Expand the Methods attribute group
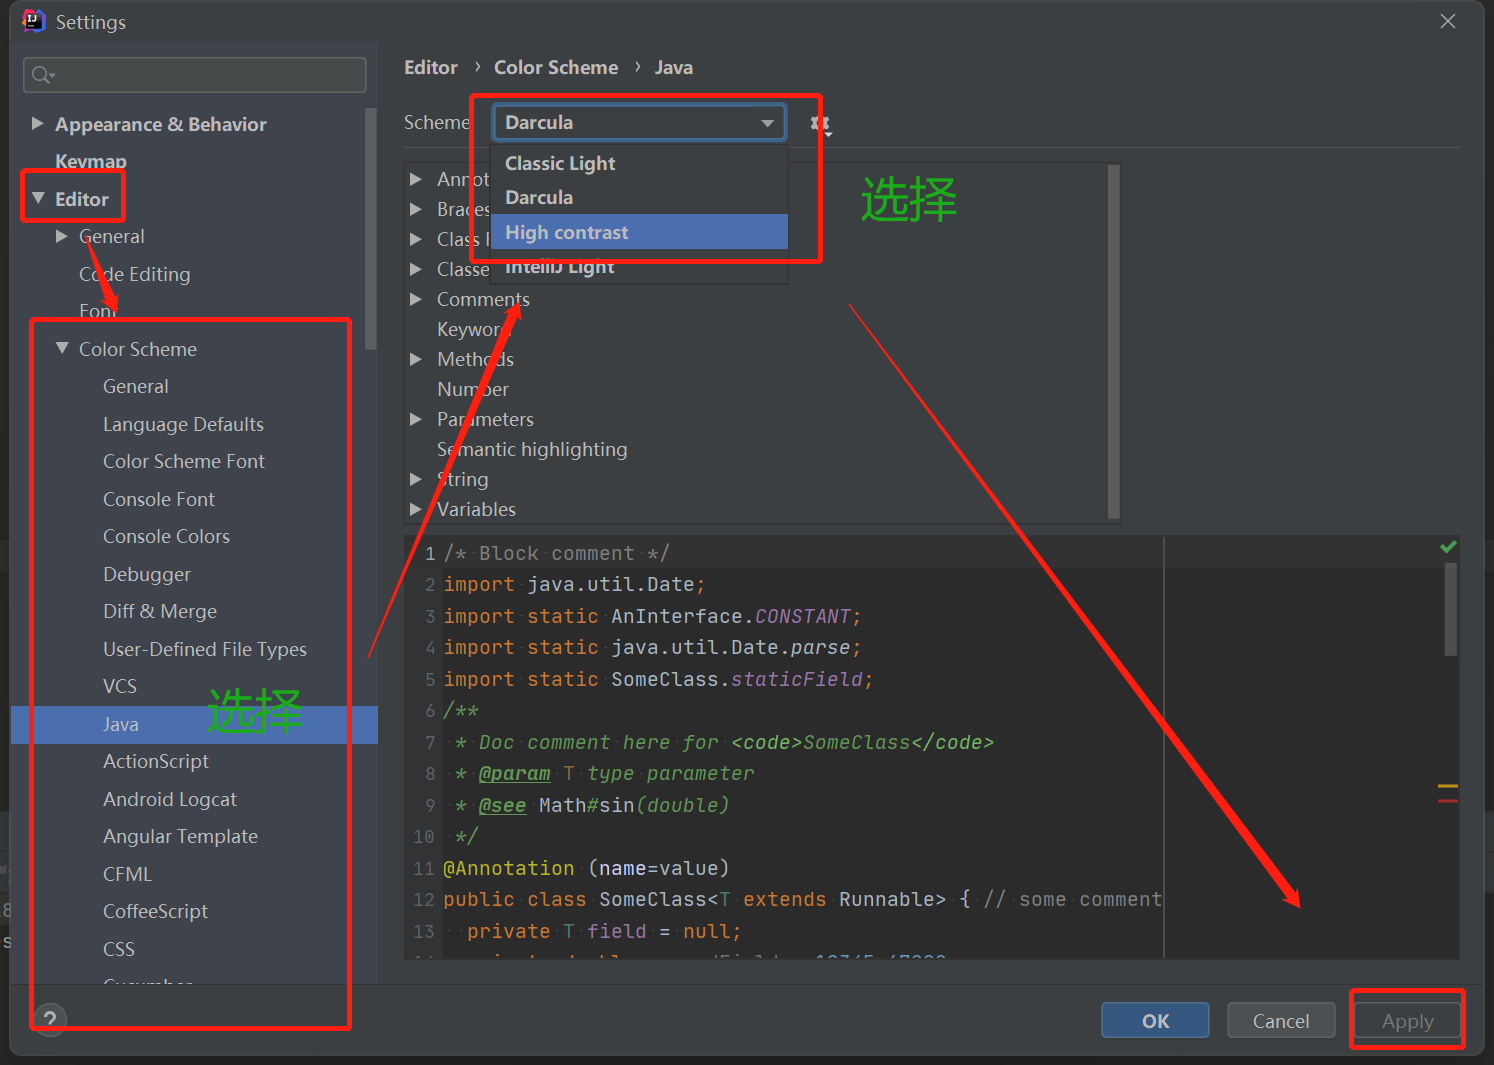This screenshot has height=1065, width=1494. [x=416, y=359]
